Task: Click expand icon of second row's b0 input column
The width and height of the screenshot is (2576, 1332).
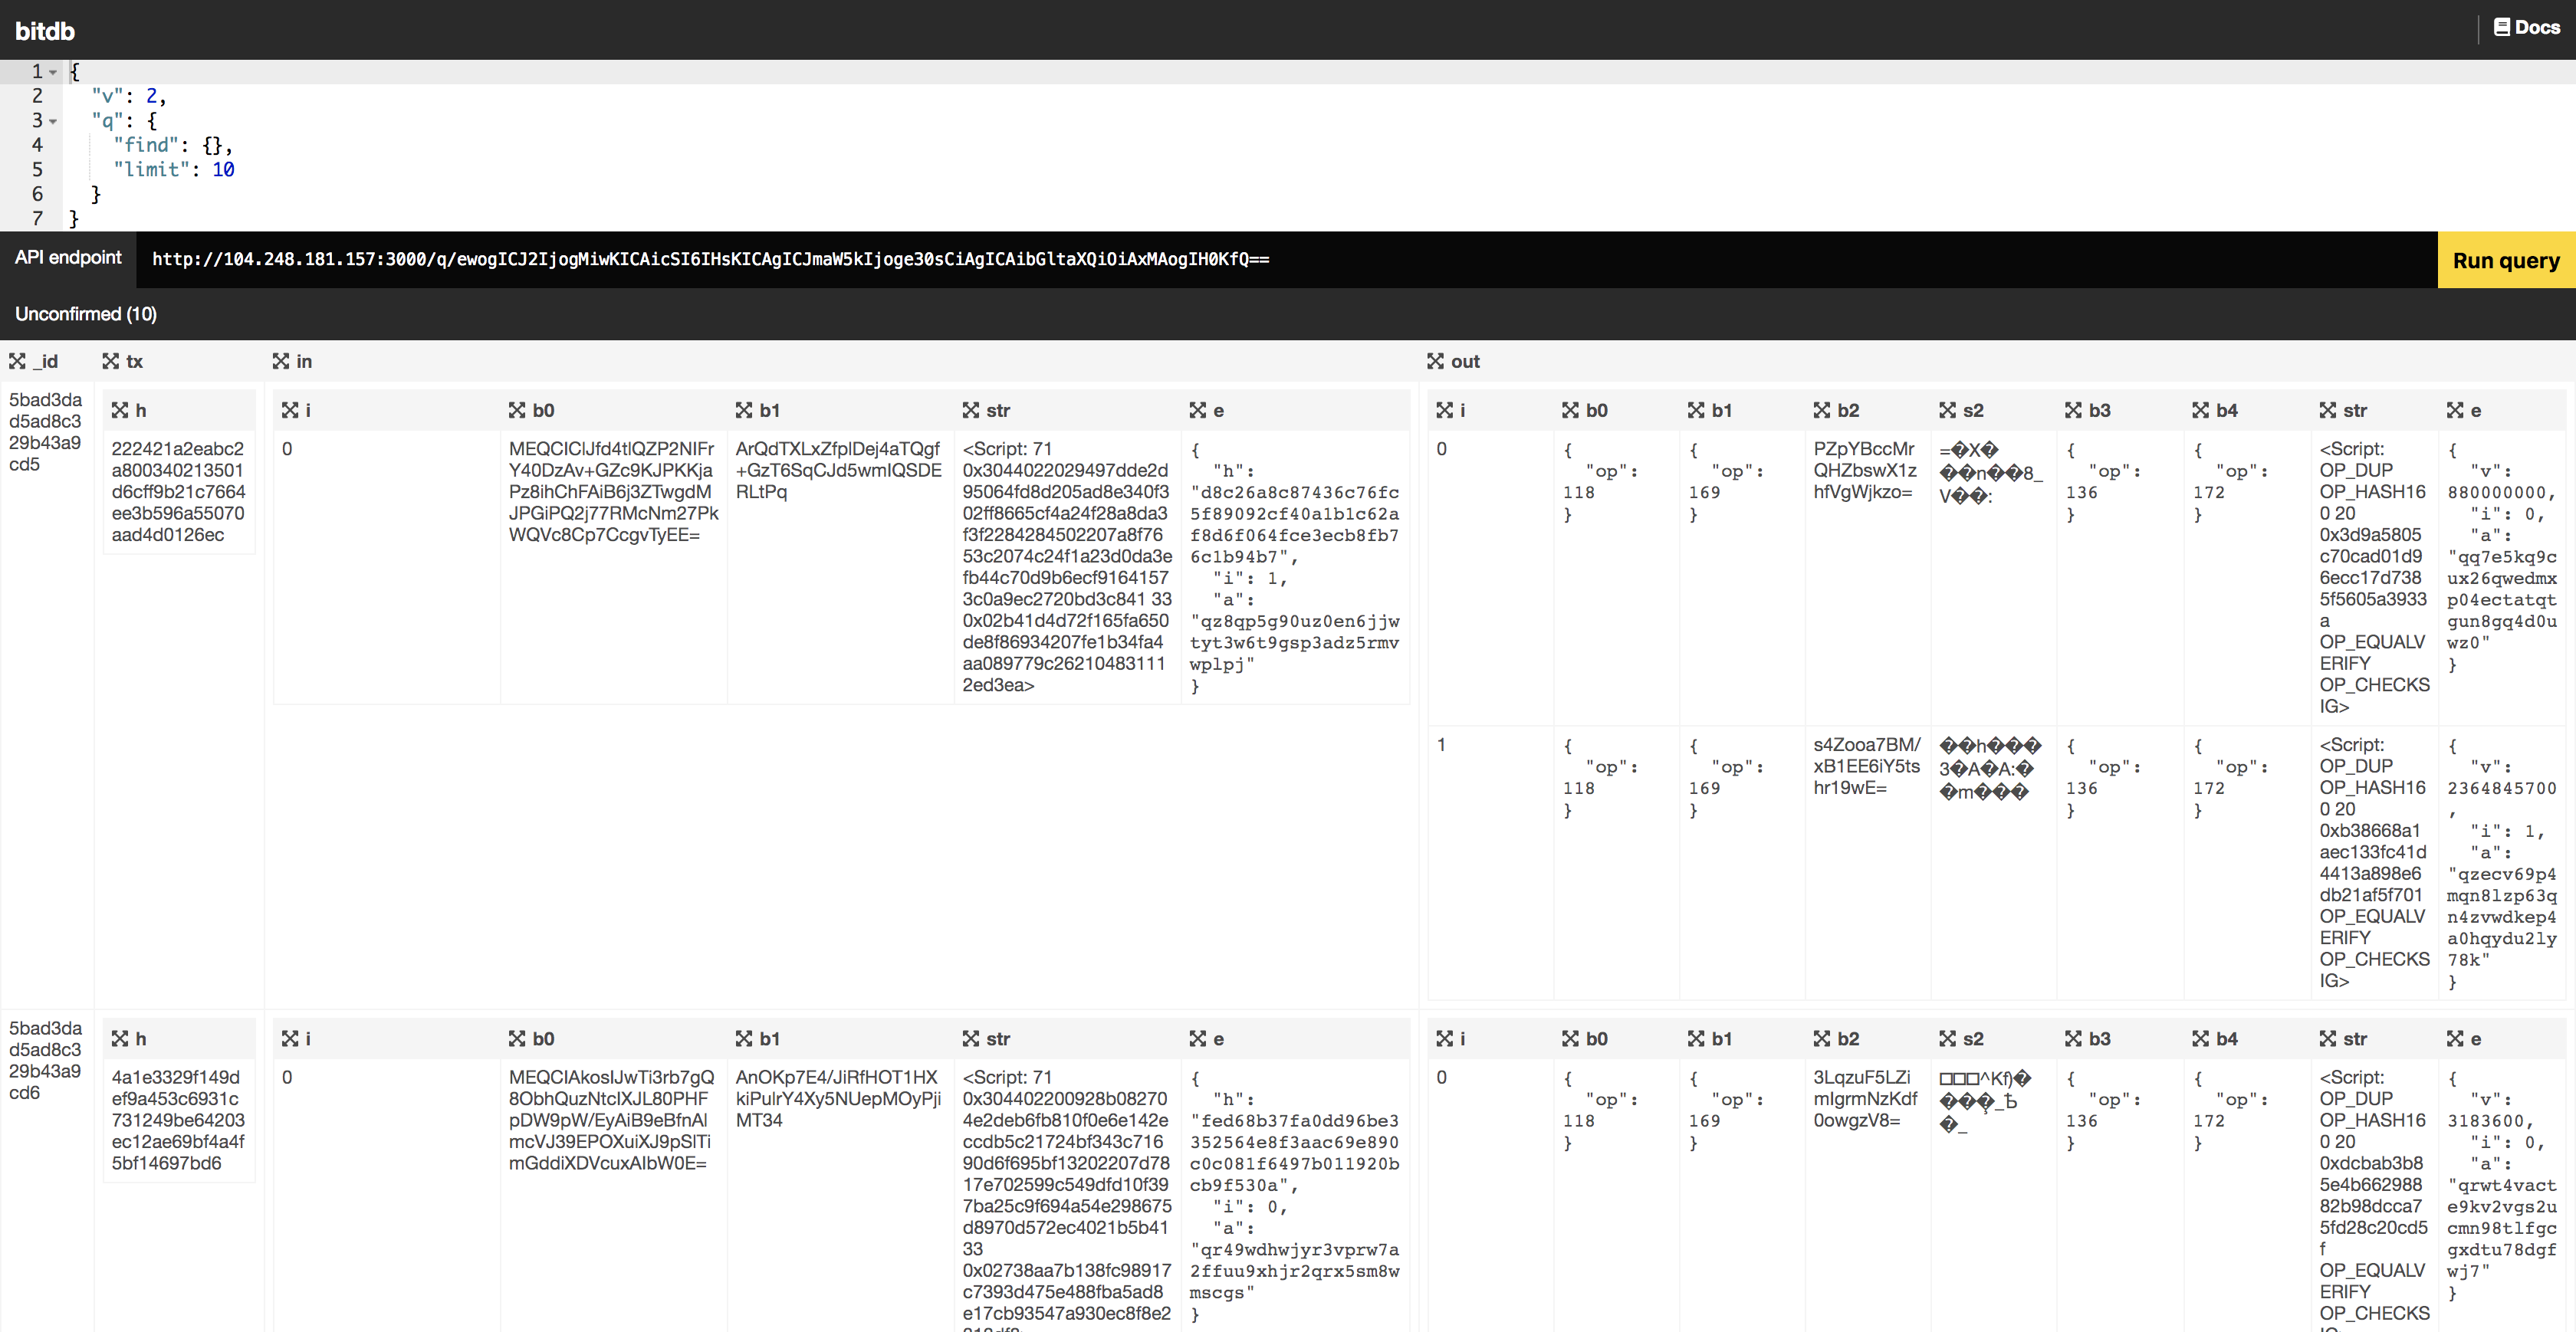Action: click(517, 1039)
